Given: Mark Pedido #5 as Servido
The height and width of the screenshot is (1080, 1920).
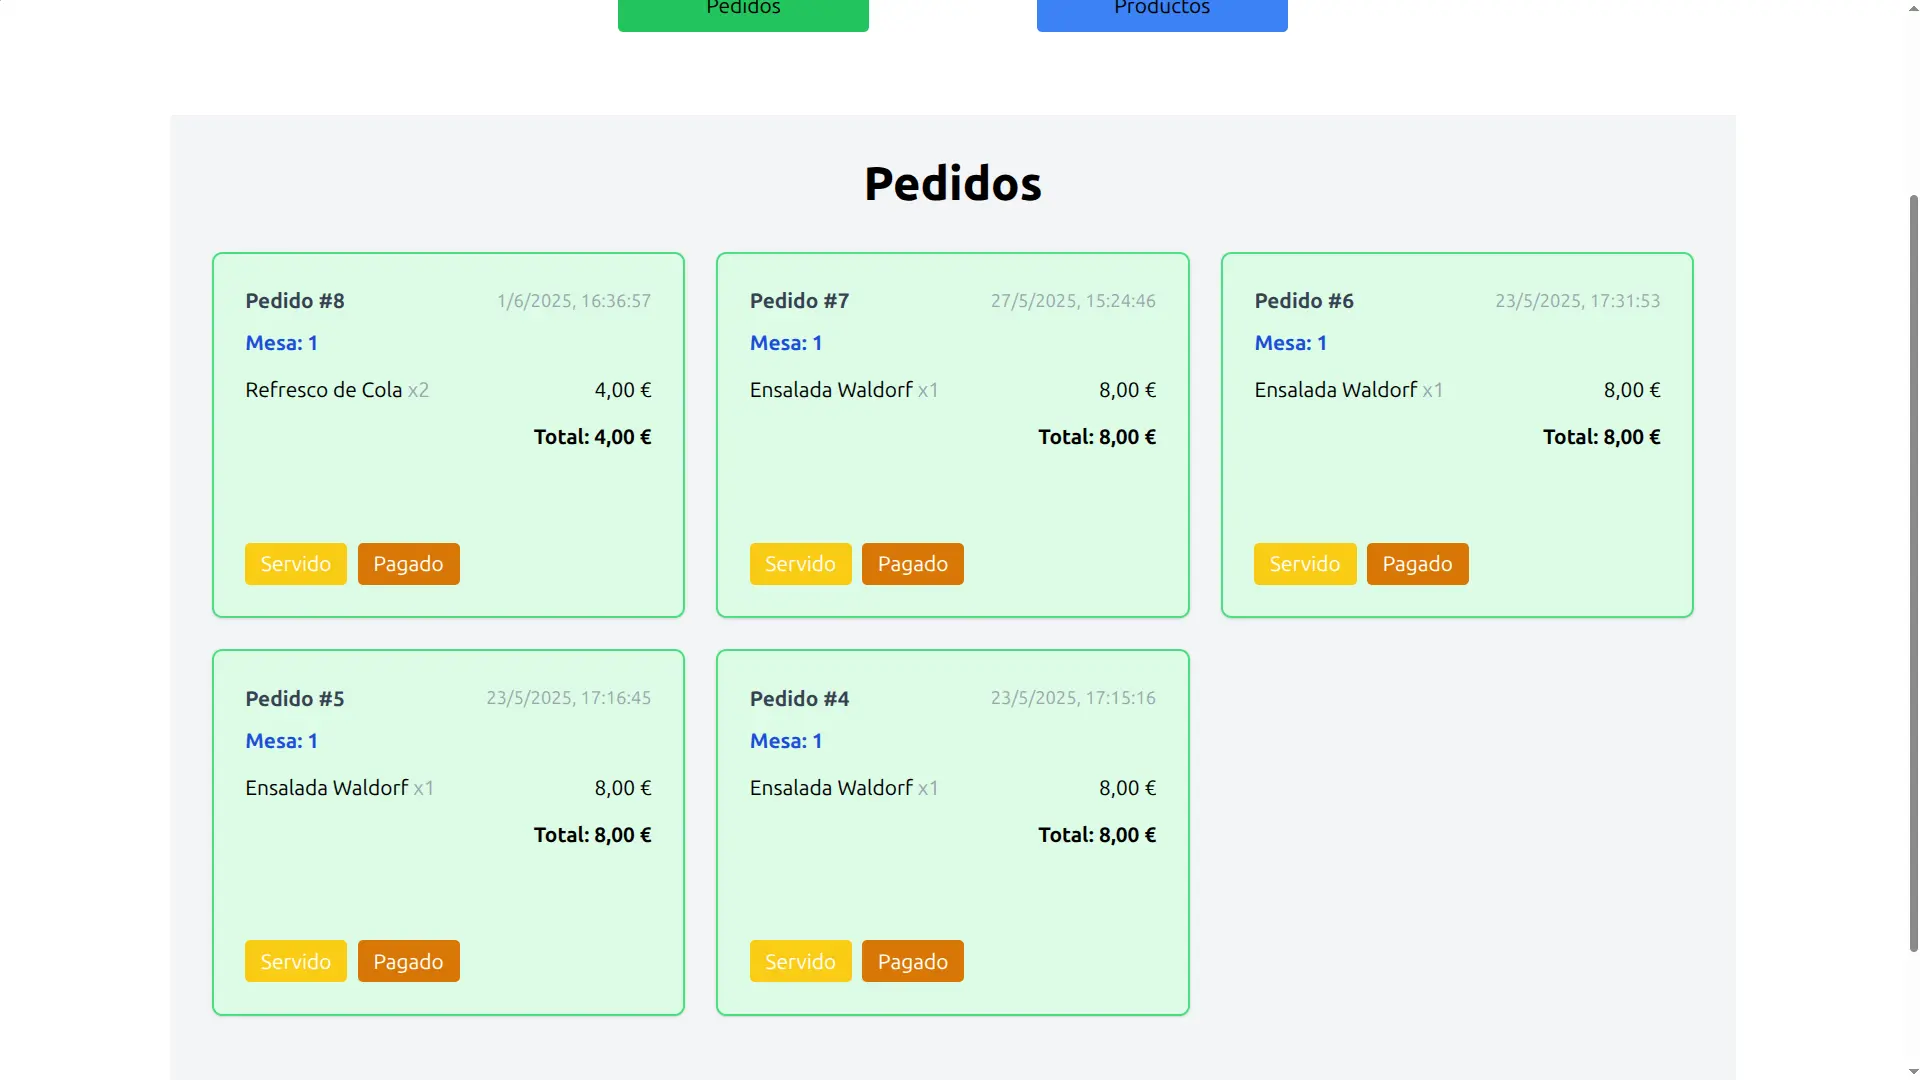Looking at the screenshot, I should click(296, 961).
